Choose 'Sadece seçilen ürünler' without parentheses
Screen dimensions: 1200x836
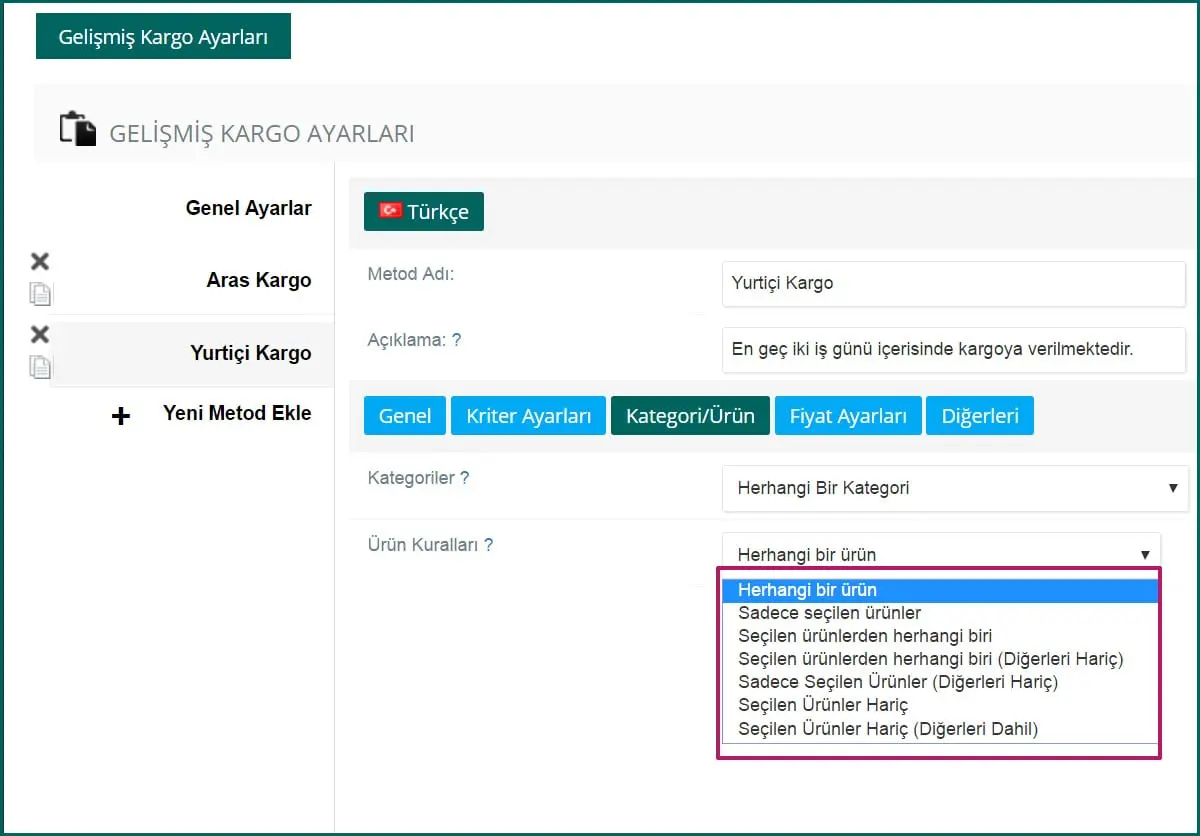click(x=829, y=613)
